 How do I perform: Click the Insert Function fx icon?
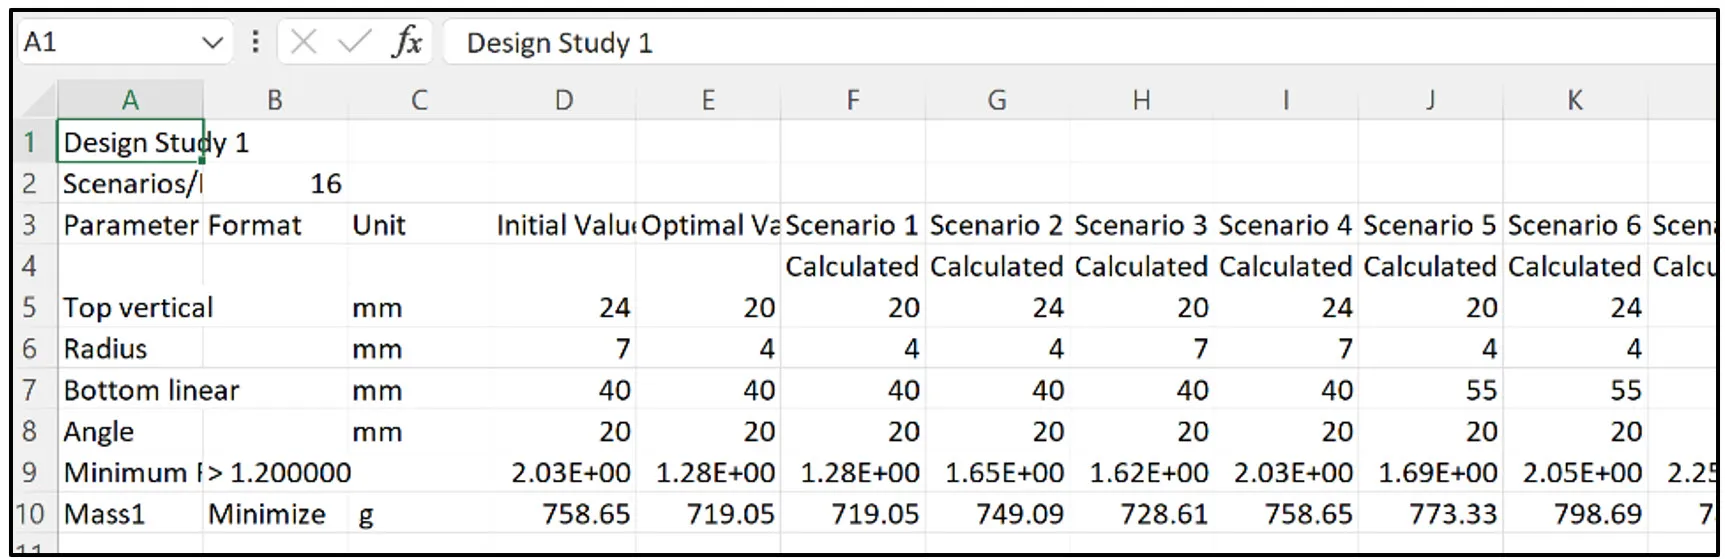(x=407, y=42)
